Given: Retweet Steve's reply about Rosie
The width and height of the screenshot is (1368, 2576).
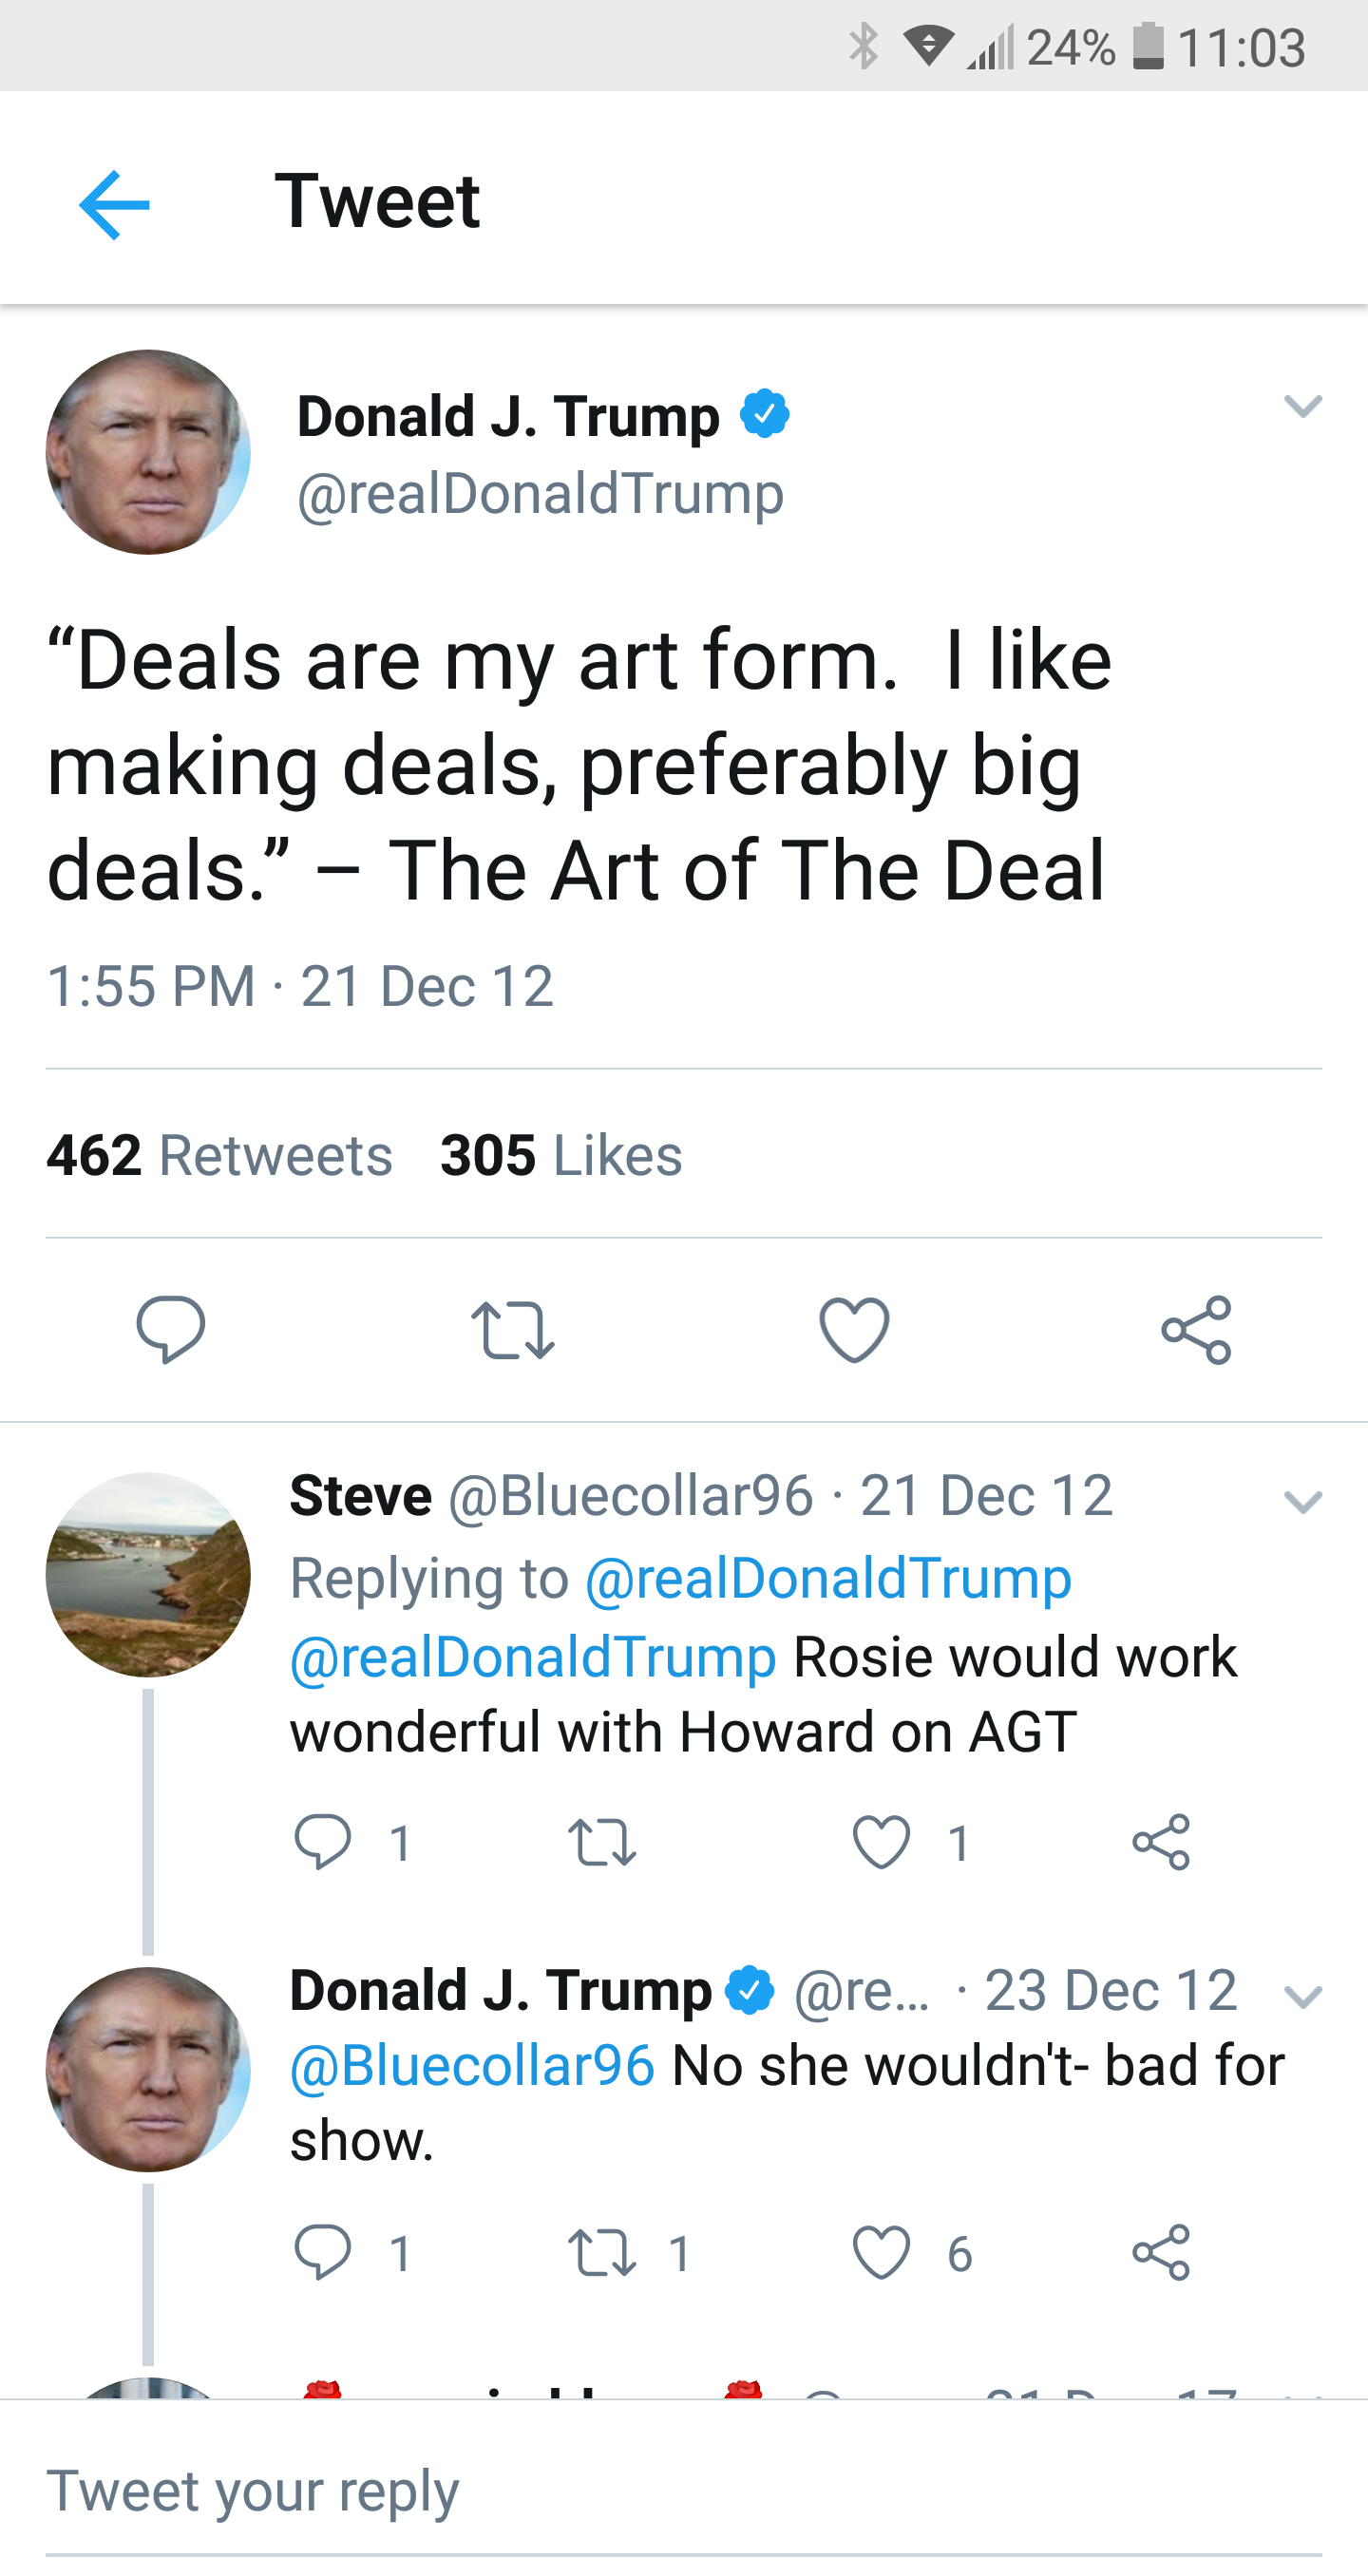Looking at the screenshot, I should tap(601, 1841).
